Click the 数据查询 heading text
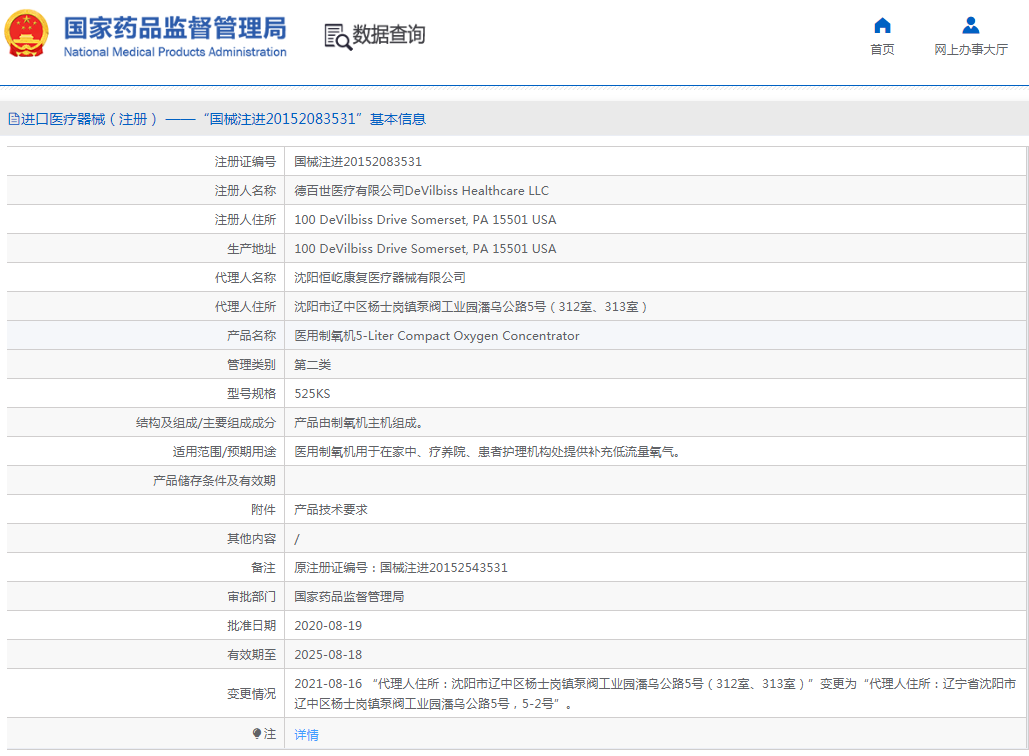 tap(389, 35)
